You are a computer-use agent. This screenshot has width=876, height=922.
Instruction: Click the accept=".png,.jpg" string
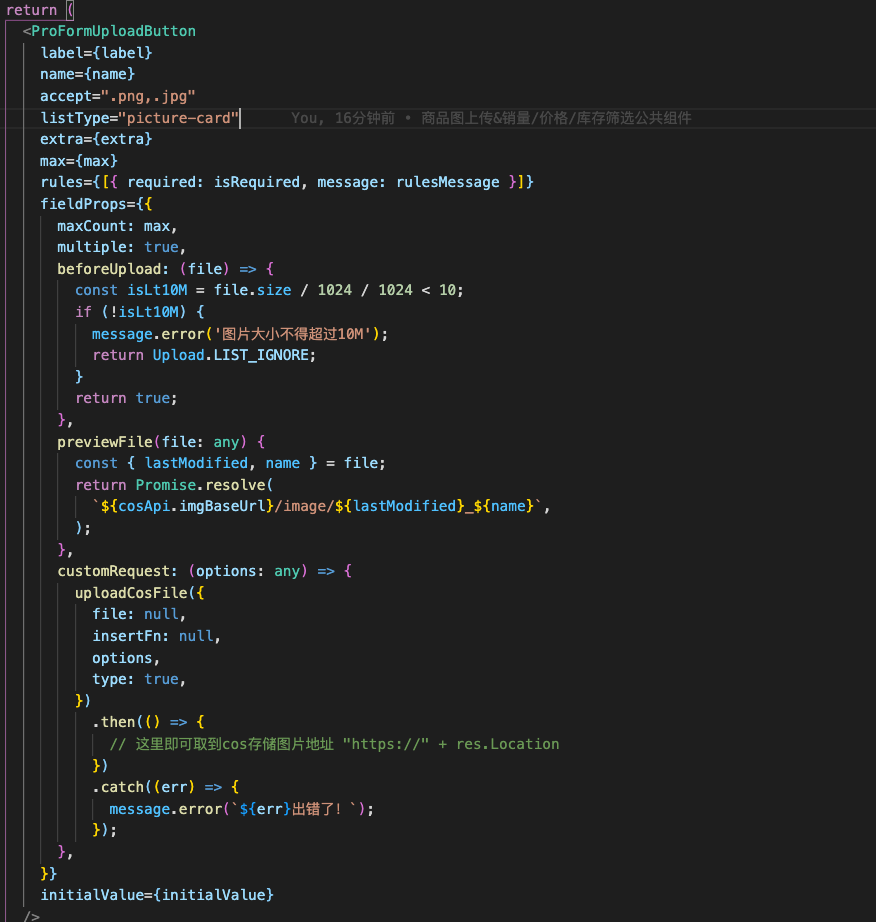148,96
